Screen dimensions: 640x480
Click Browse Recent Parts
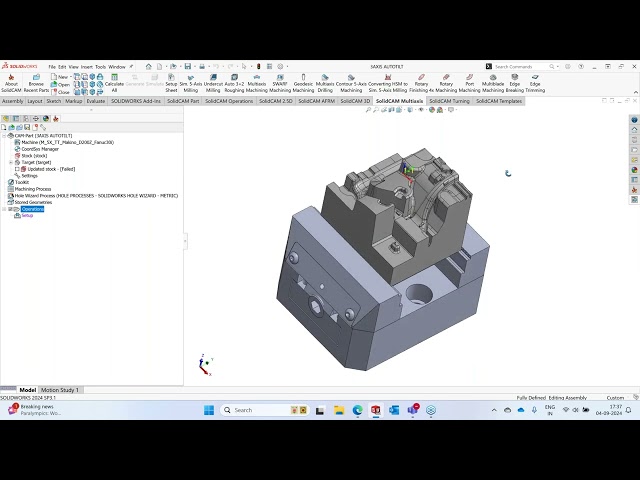(36, 83)
